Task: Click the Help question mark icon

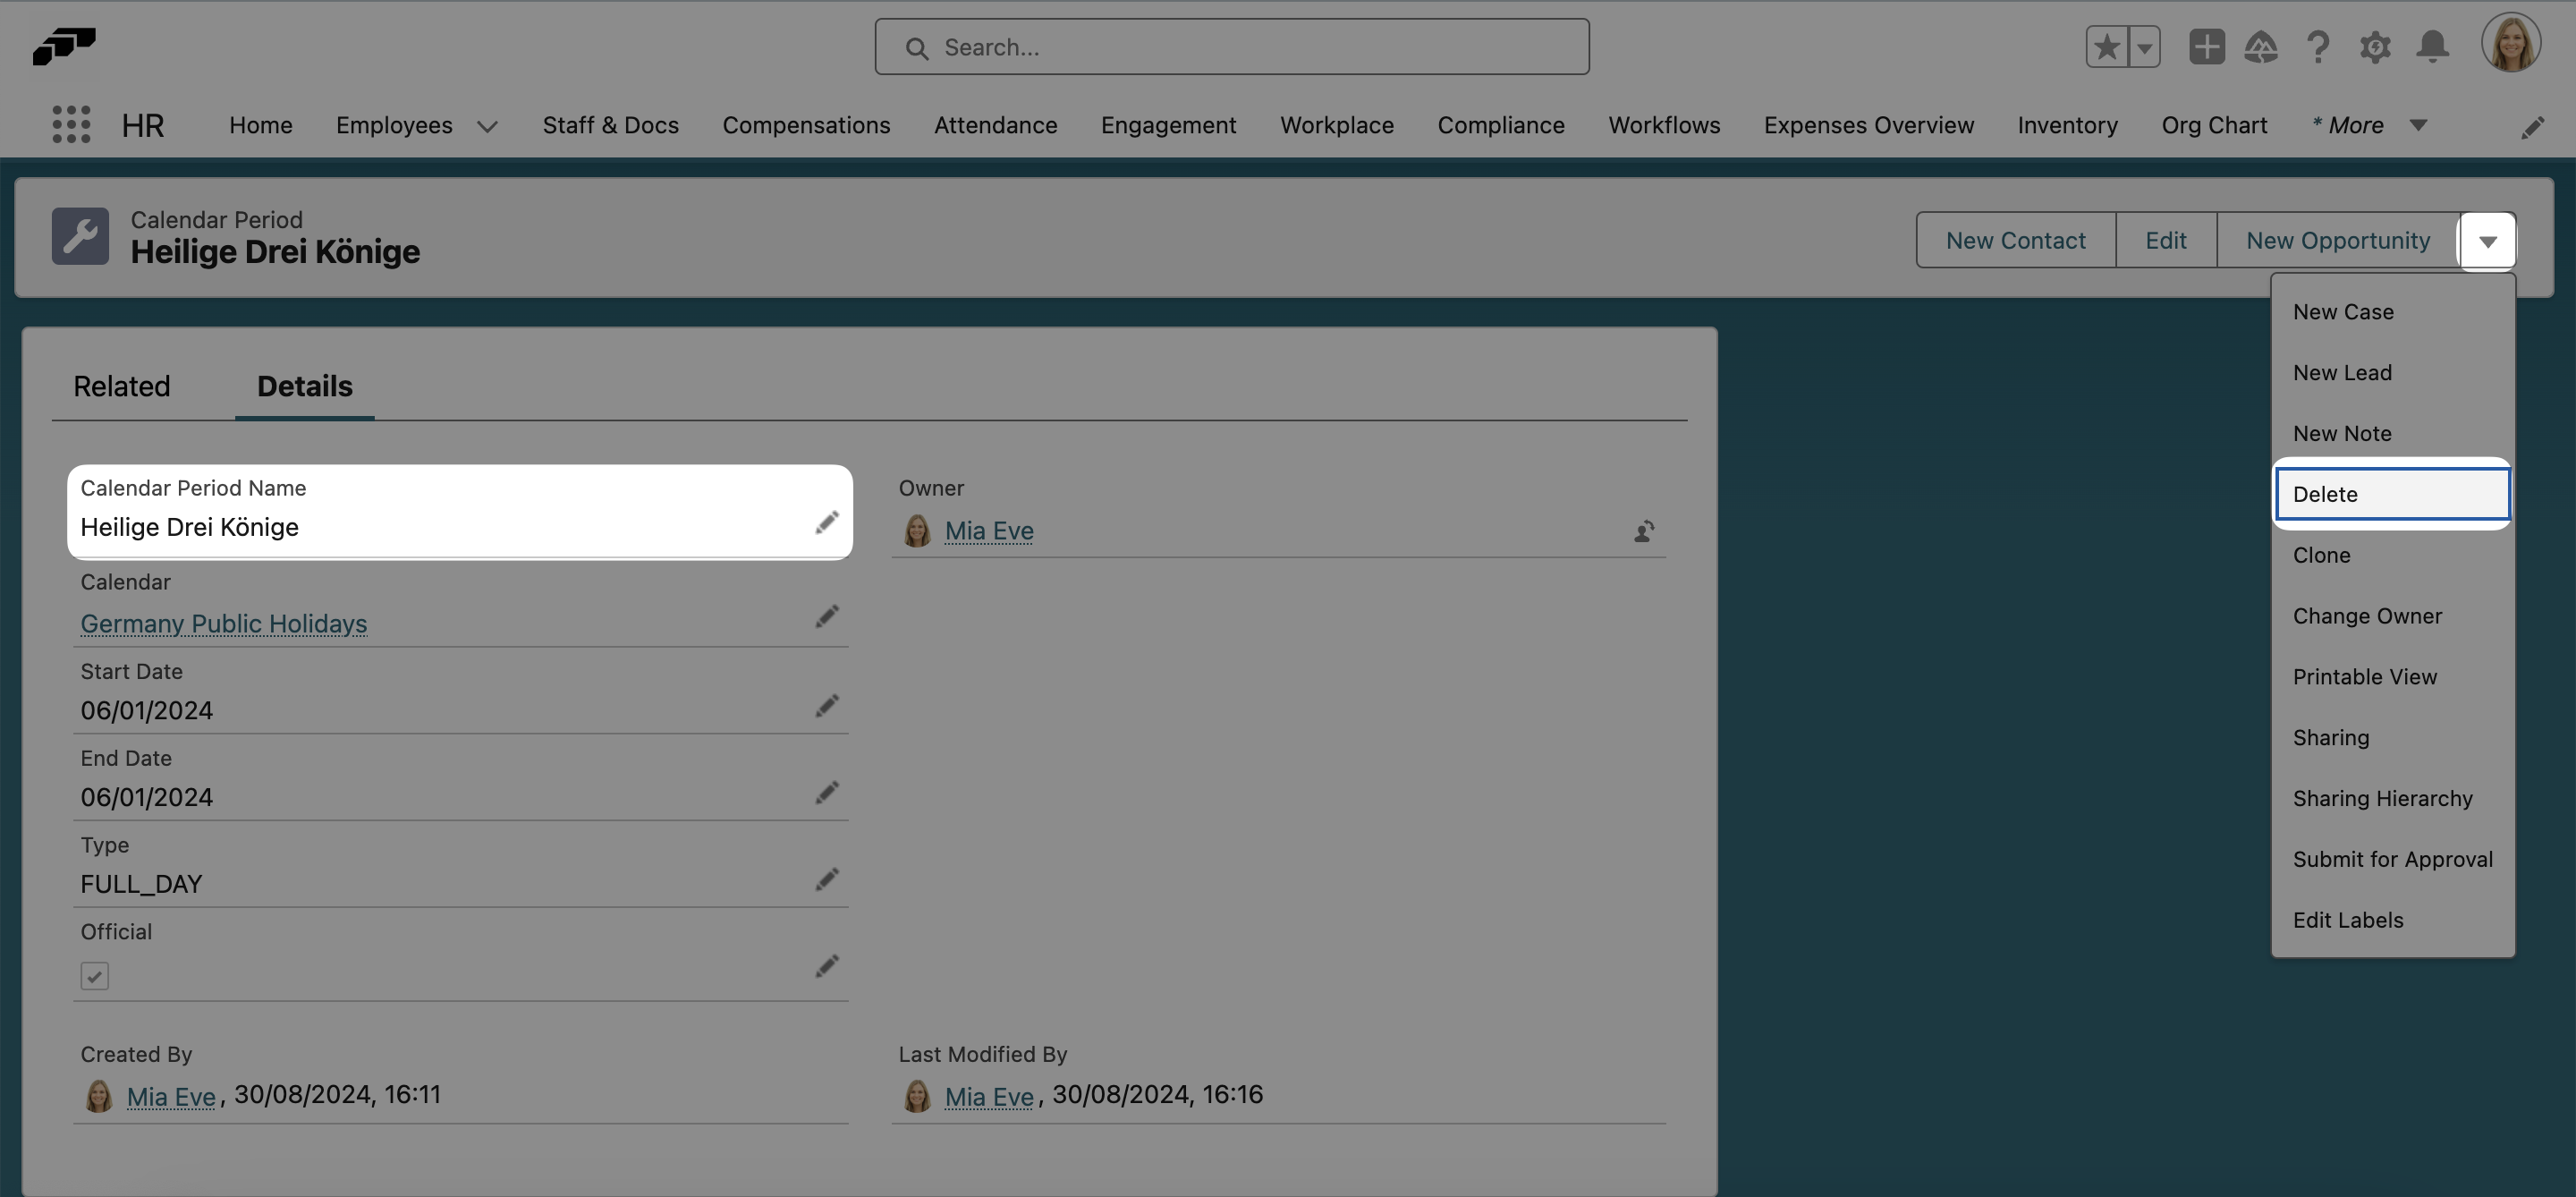Action: coord(2319,46)
